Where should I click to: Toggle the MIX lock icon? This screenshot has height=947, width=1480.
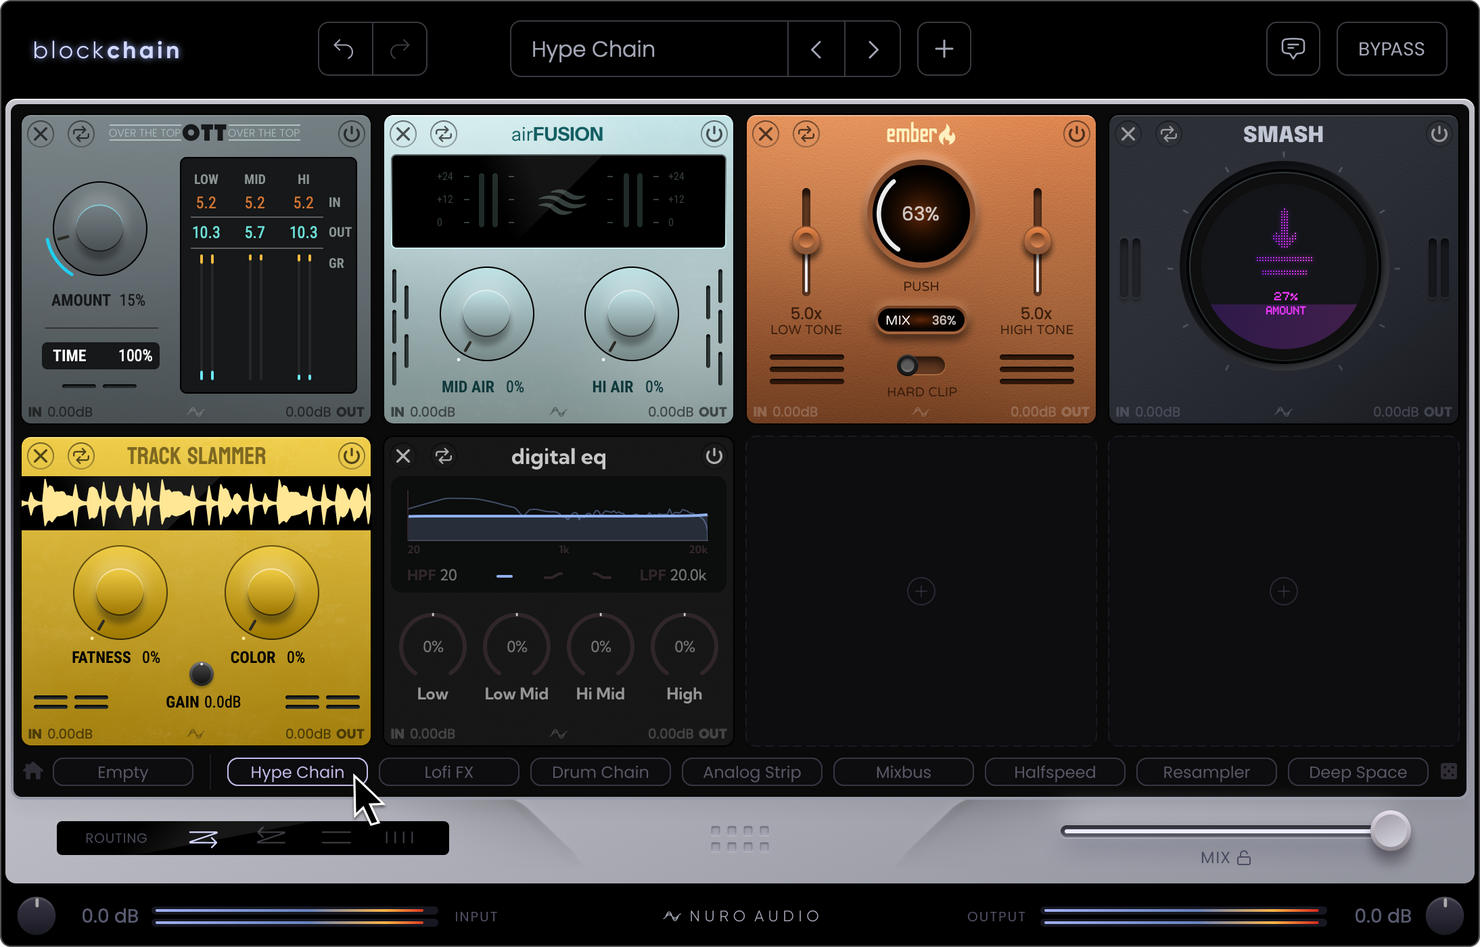(1244, 858)
